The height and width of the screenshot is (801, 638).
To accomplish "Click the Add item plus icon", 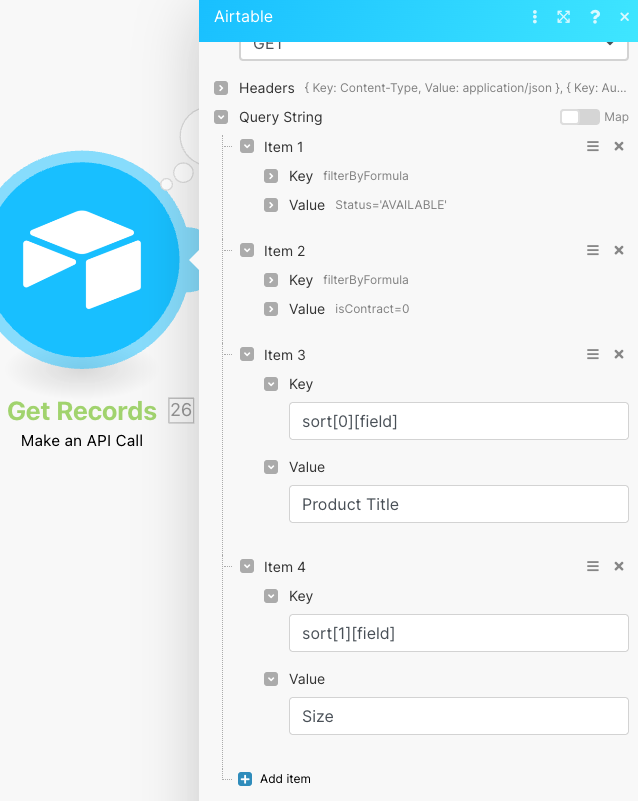I will point(245,779).
